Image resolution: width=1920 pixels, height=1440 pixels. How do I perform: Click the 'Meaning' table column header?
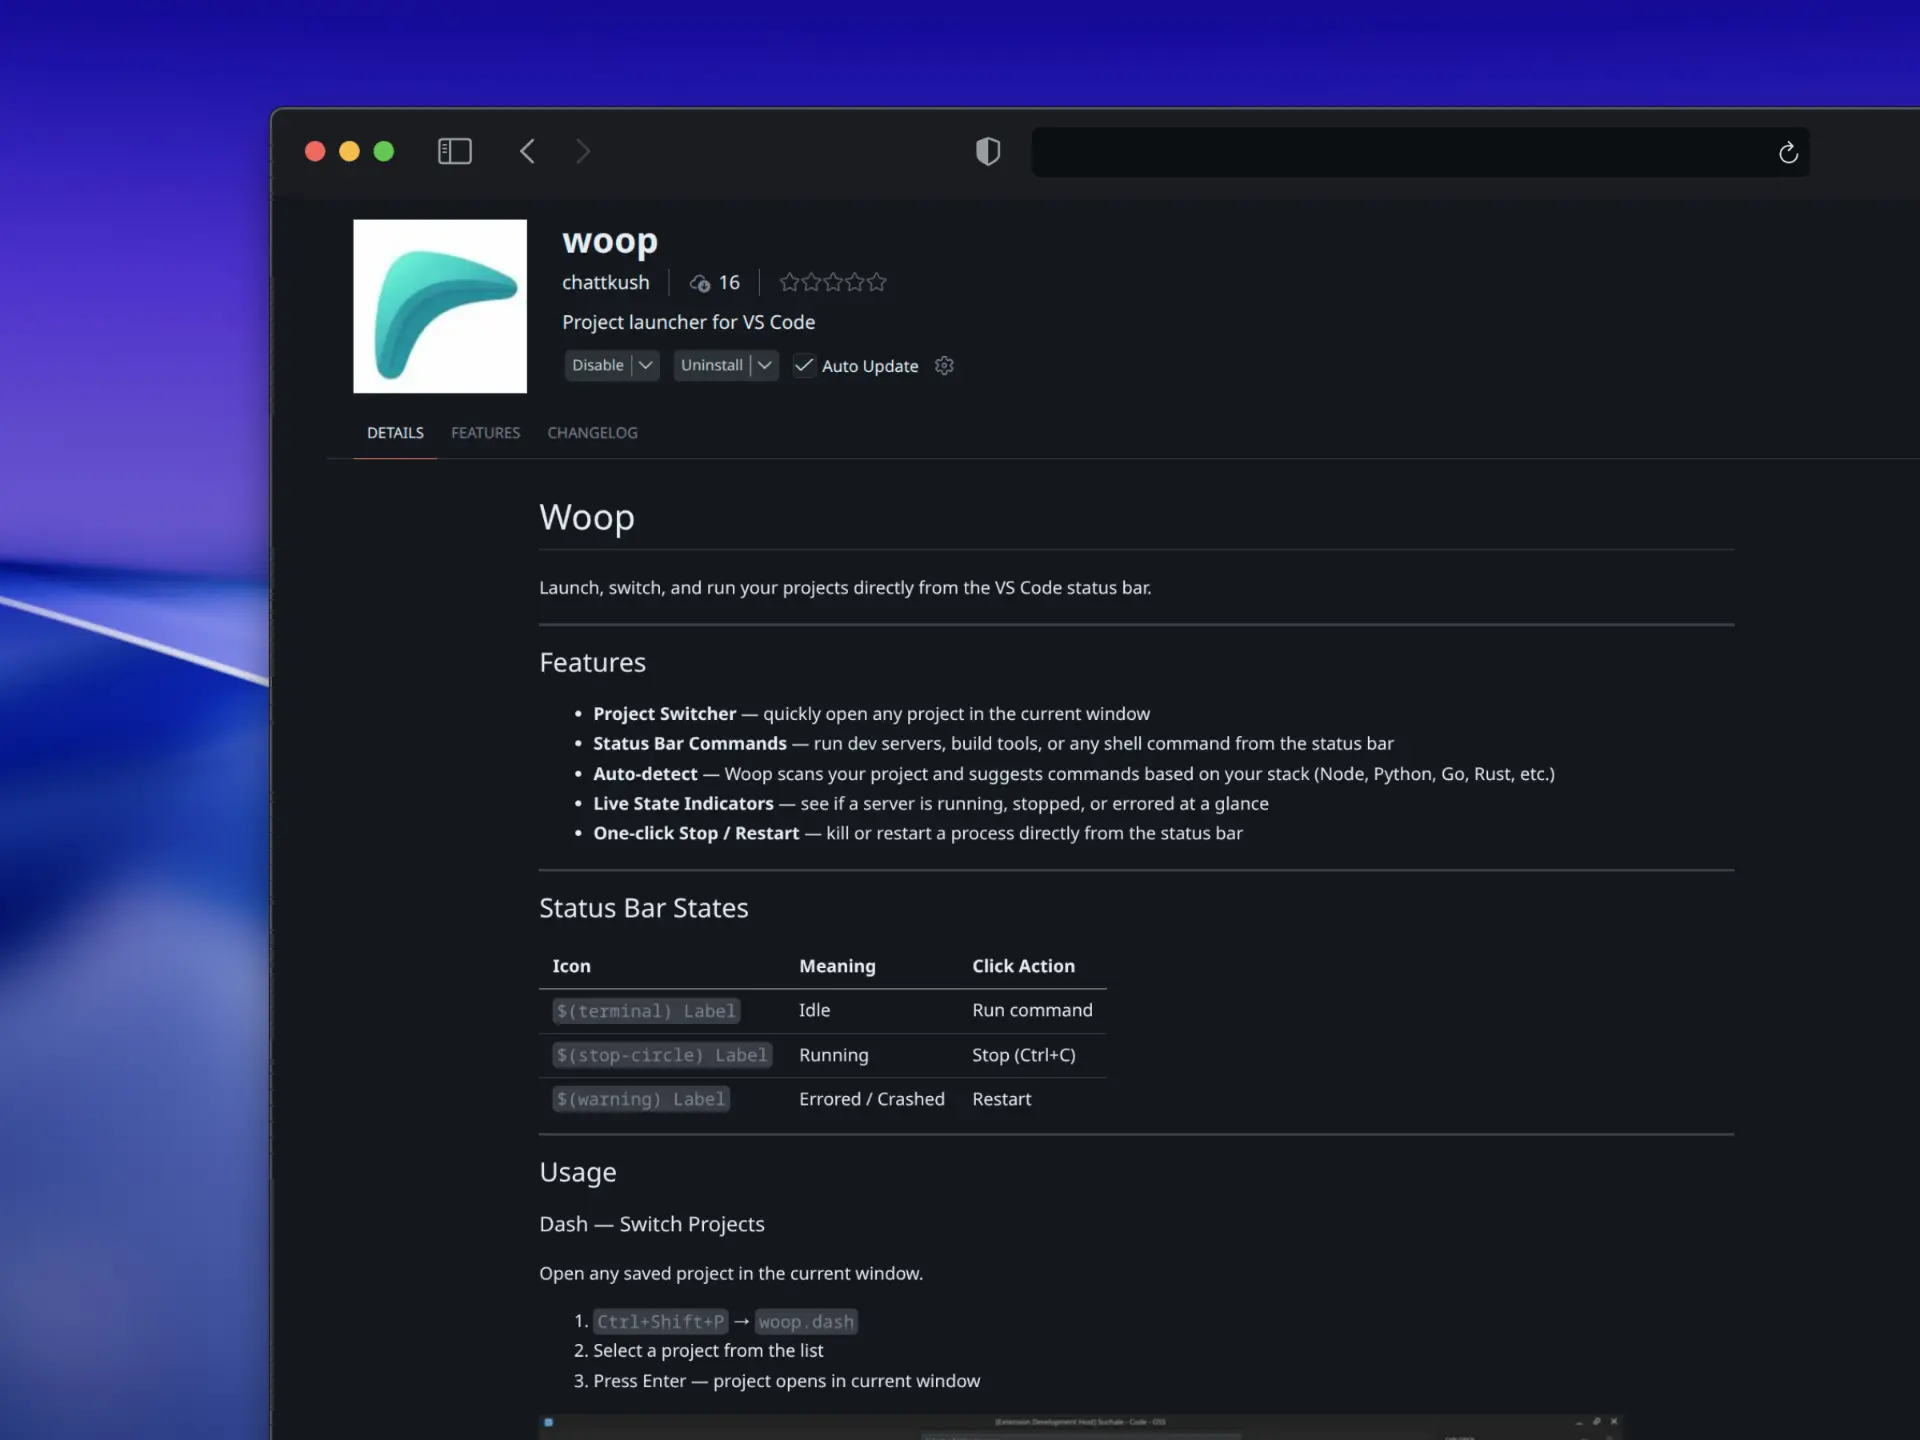pyautogui.click(x=837, y=966)
